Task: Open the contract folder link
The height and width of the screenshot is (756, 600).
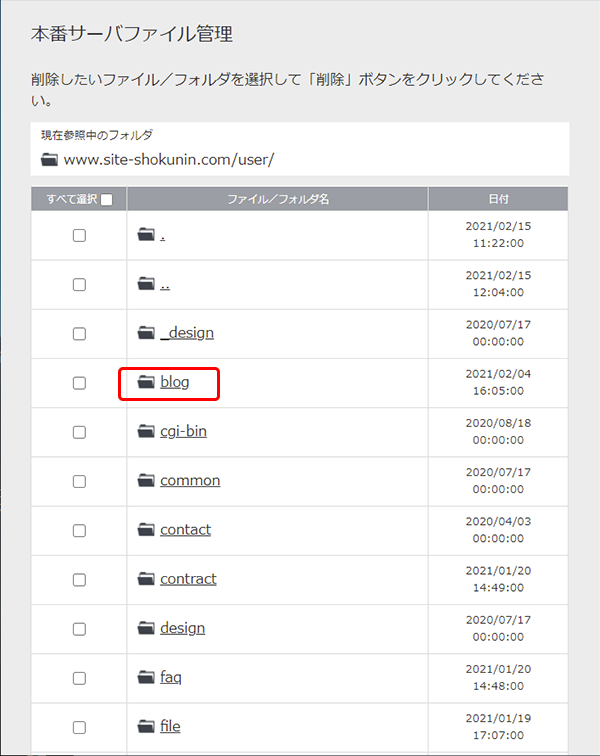Action: (188, 579)
